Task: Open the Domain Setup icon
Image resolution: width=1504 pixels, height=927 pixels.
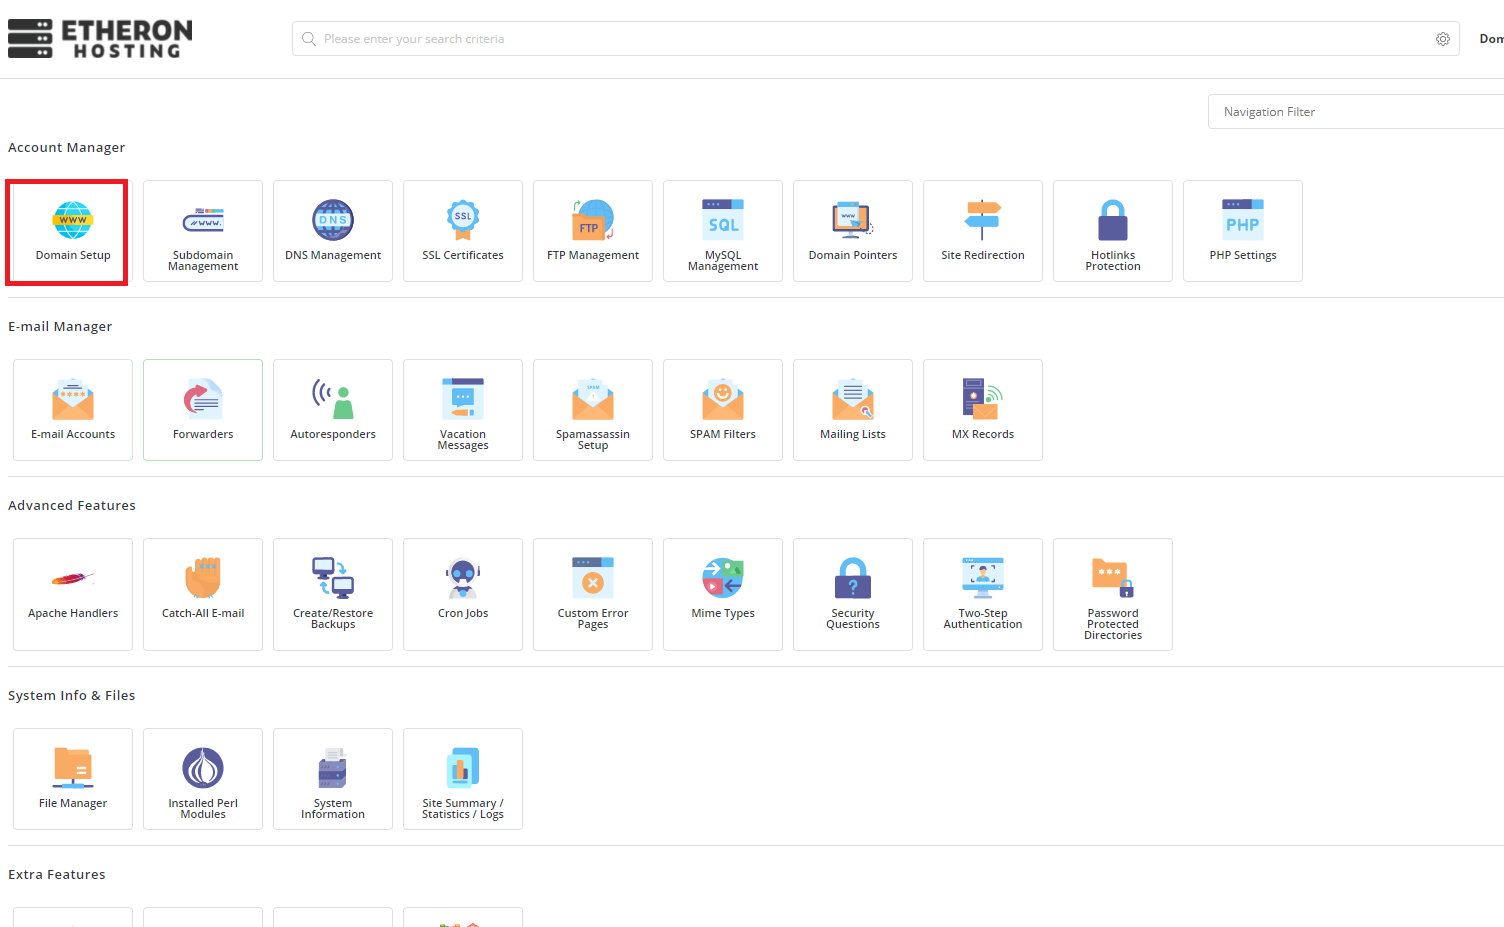Action: point(73,231)
